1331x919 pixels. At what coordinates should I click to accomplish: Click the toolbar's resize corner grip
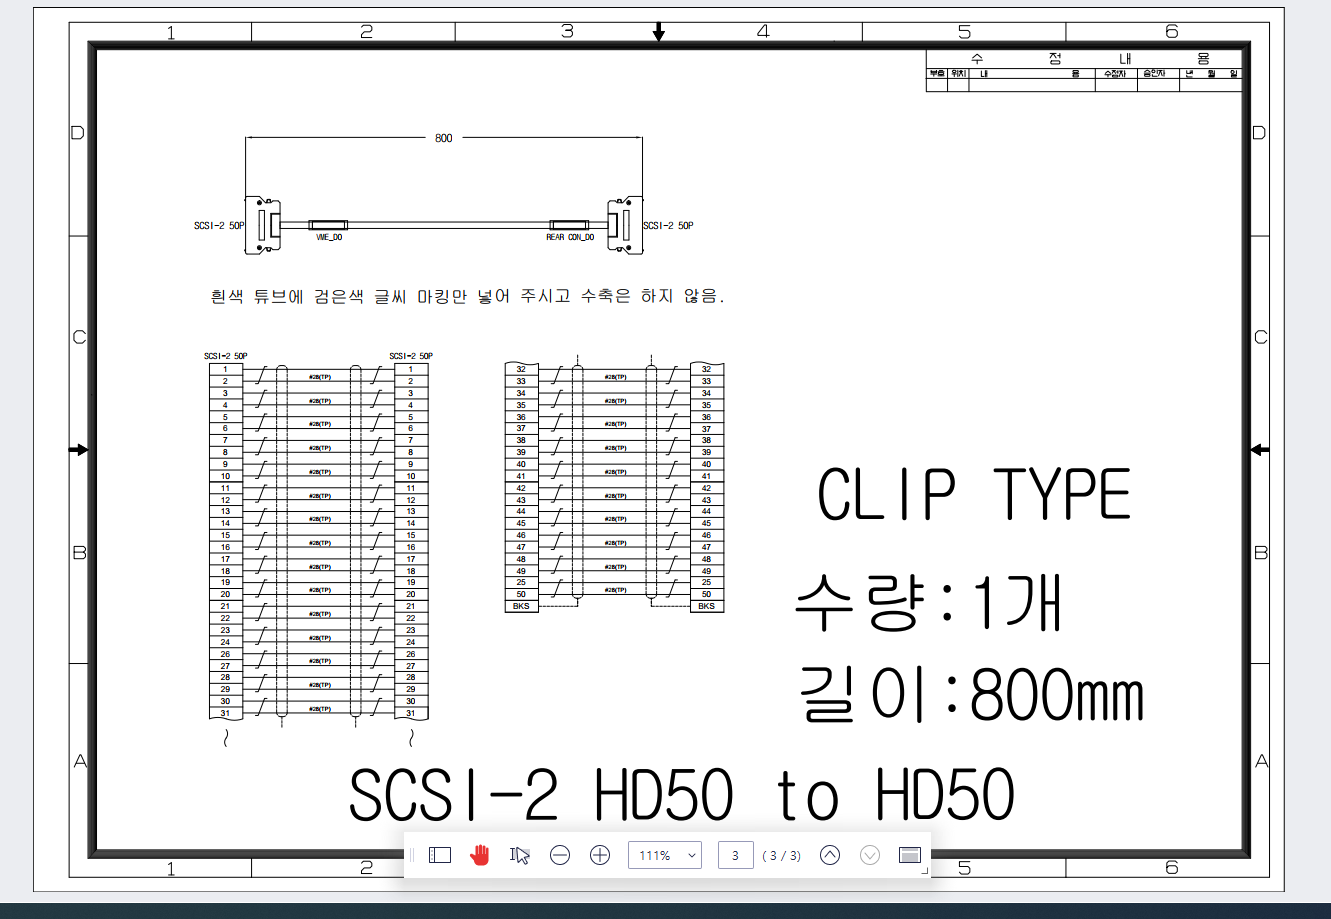click(x=924, y=872)
